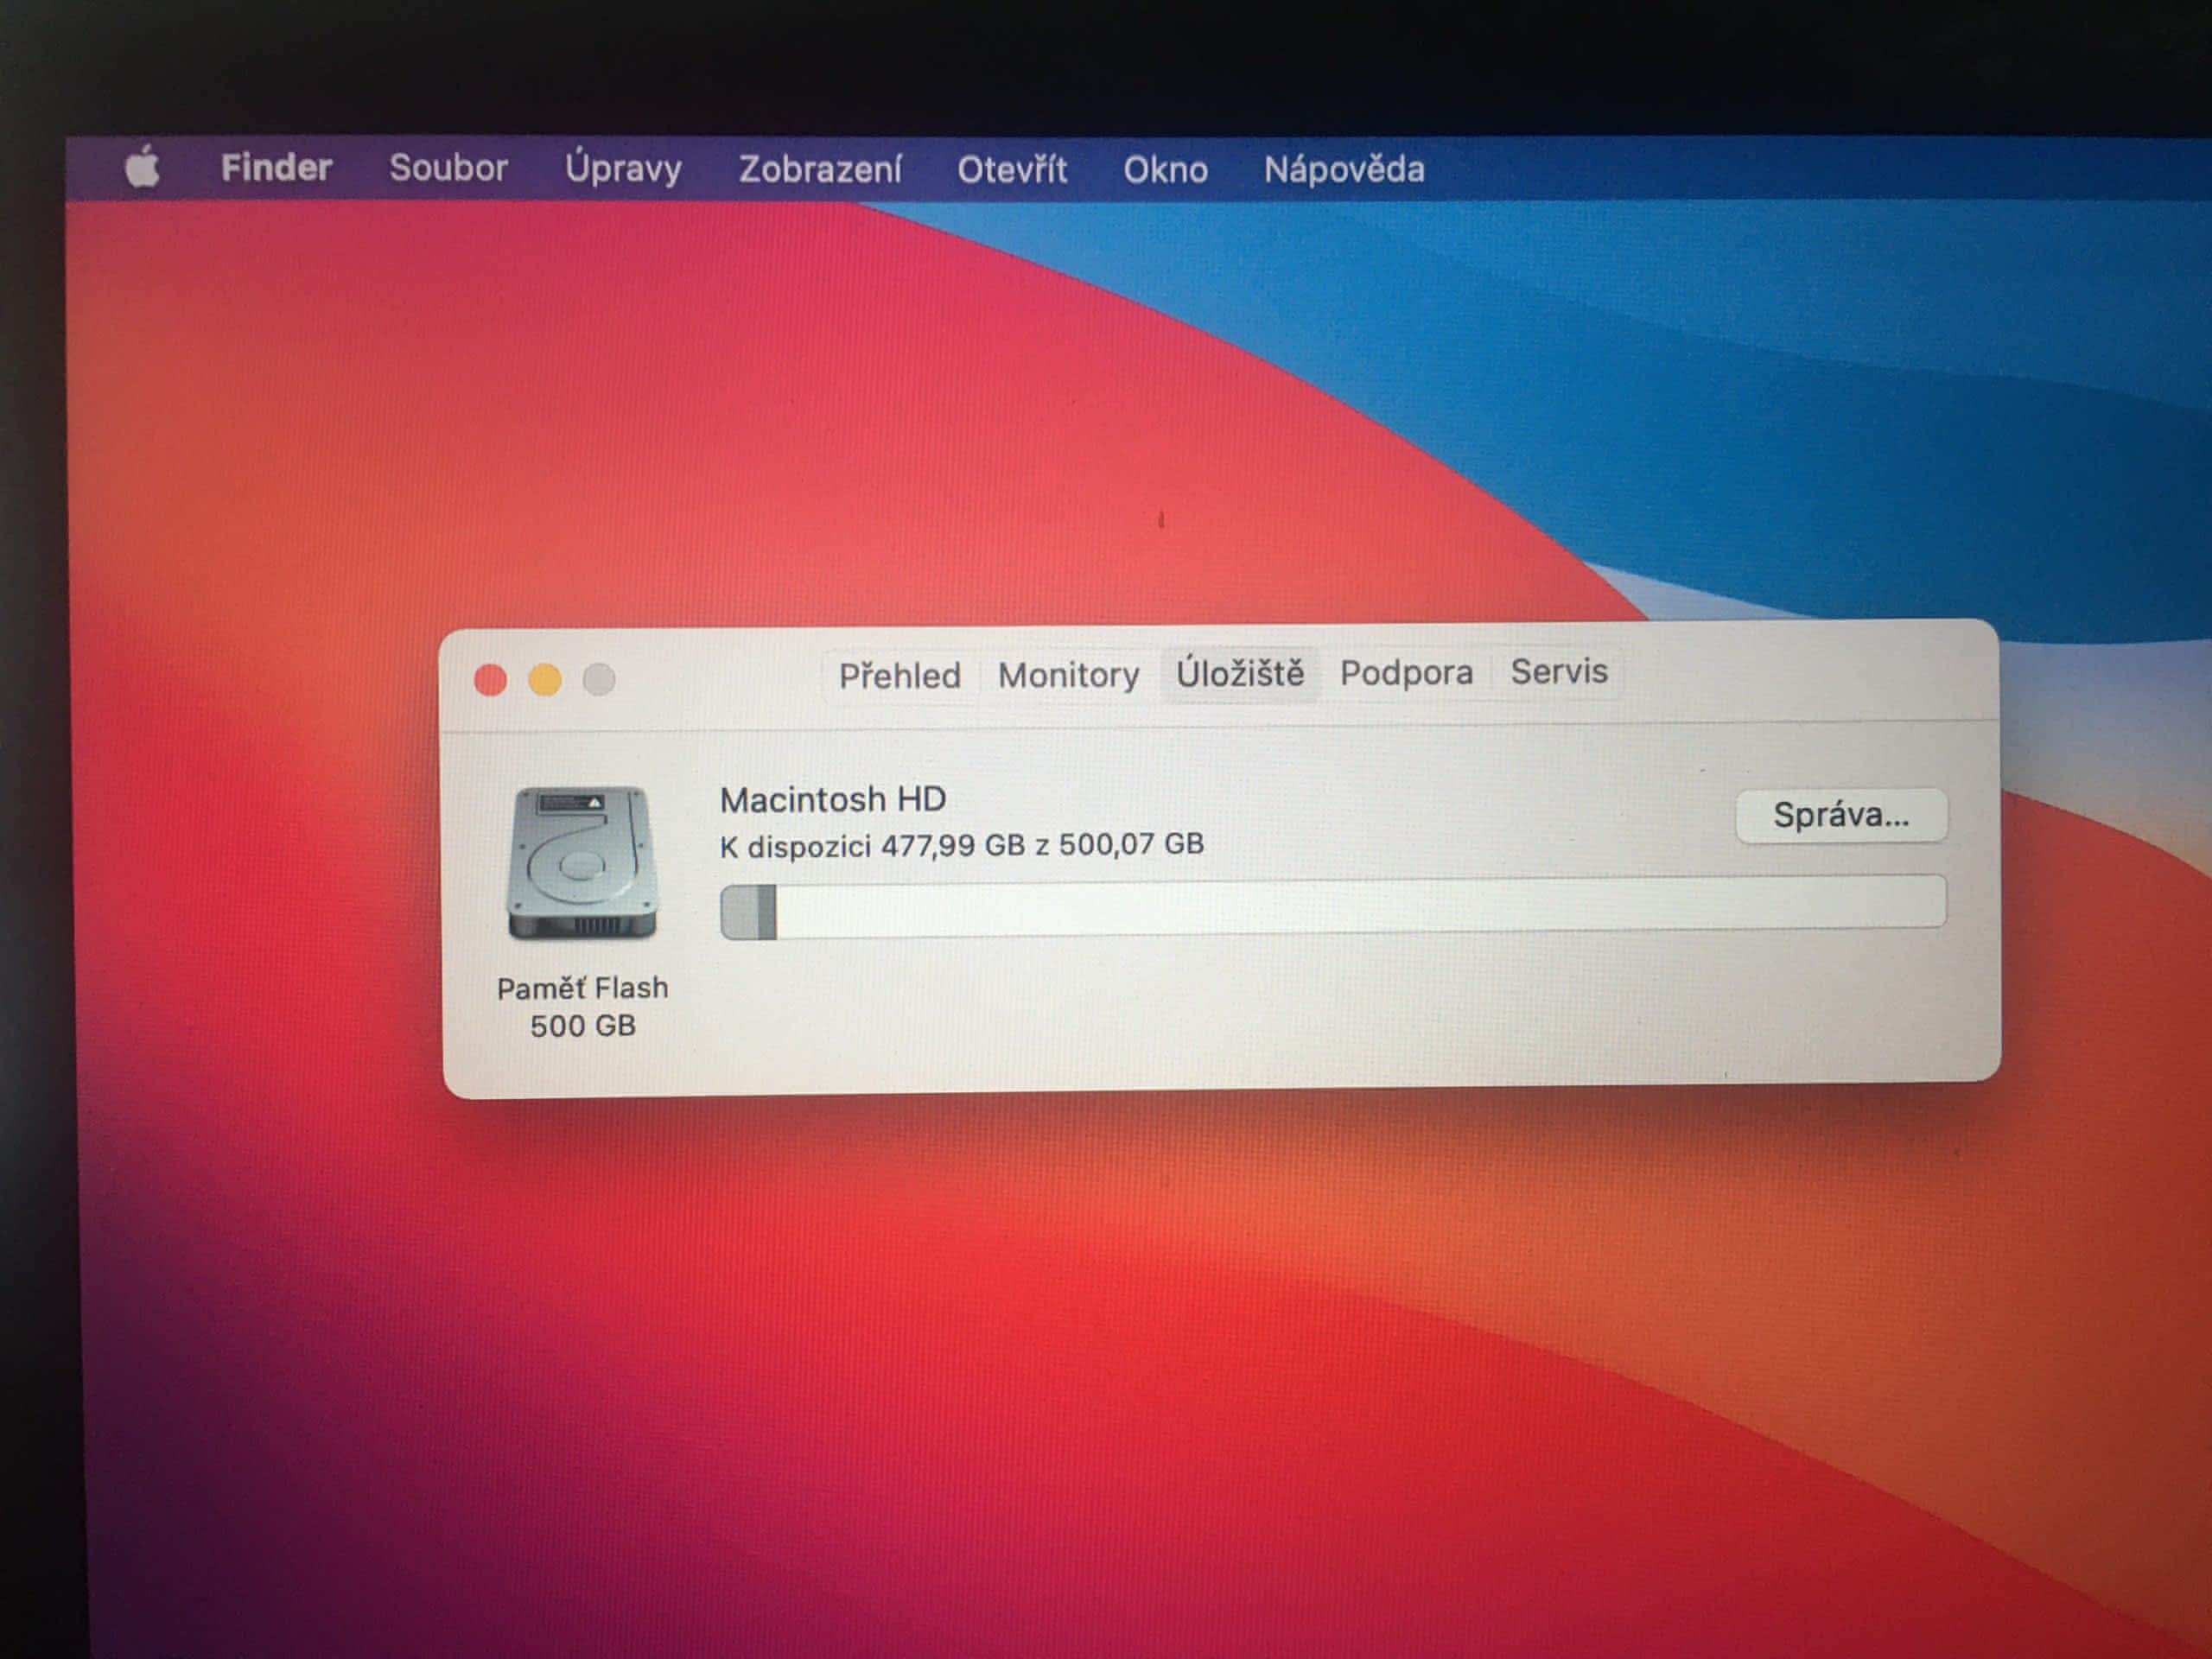Click the Macintosh HD drive icon
Image resolution: width=2212 pixels, height=1659 pixels.
point(583,862)
